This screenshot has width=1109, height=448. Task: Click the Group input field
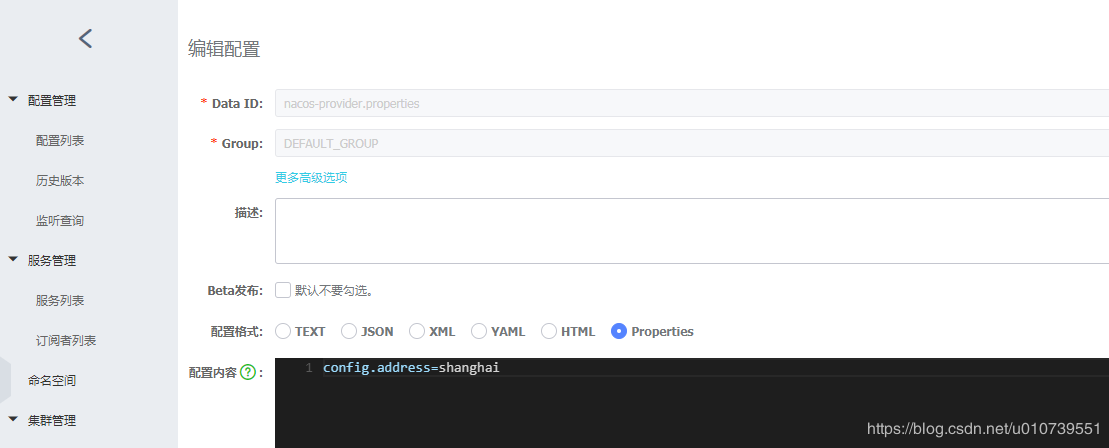coord(692,143)
